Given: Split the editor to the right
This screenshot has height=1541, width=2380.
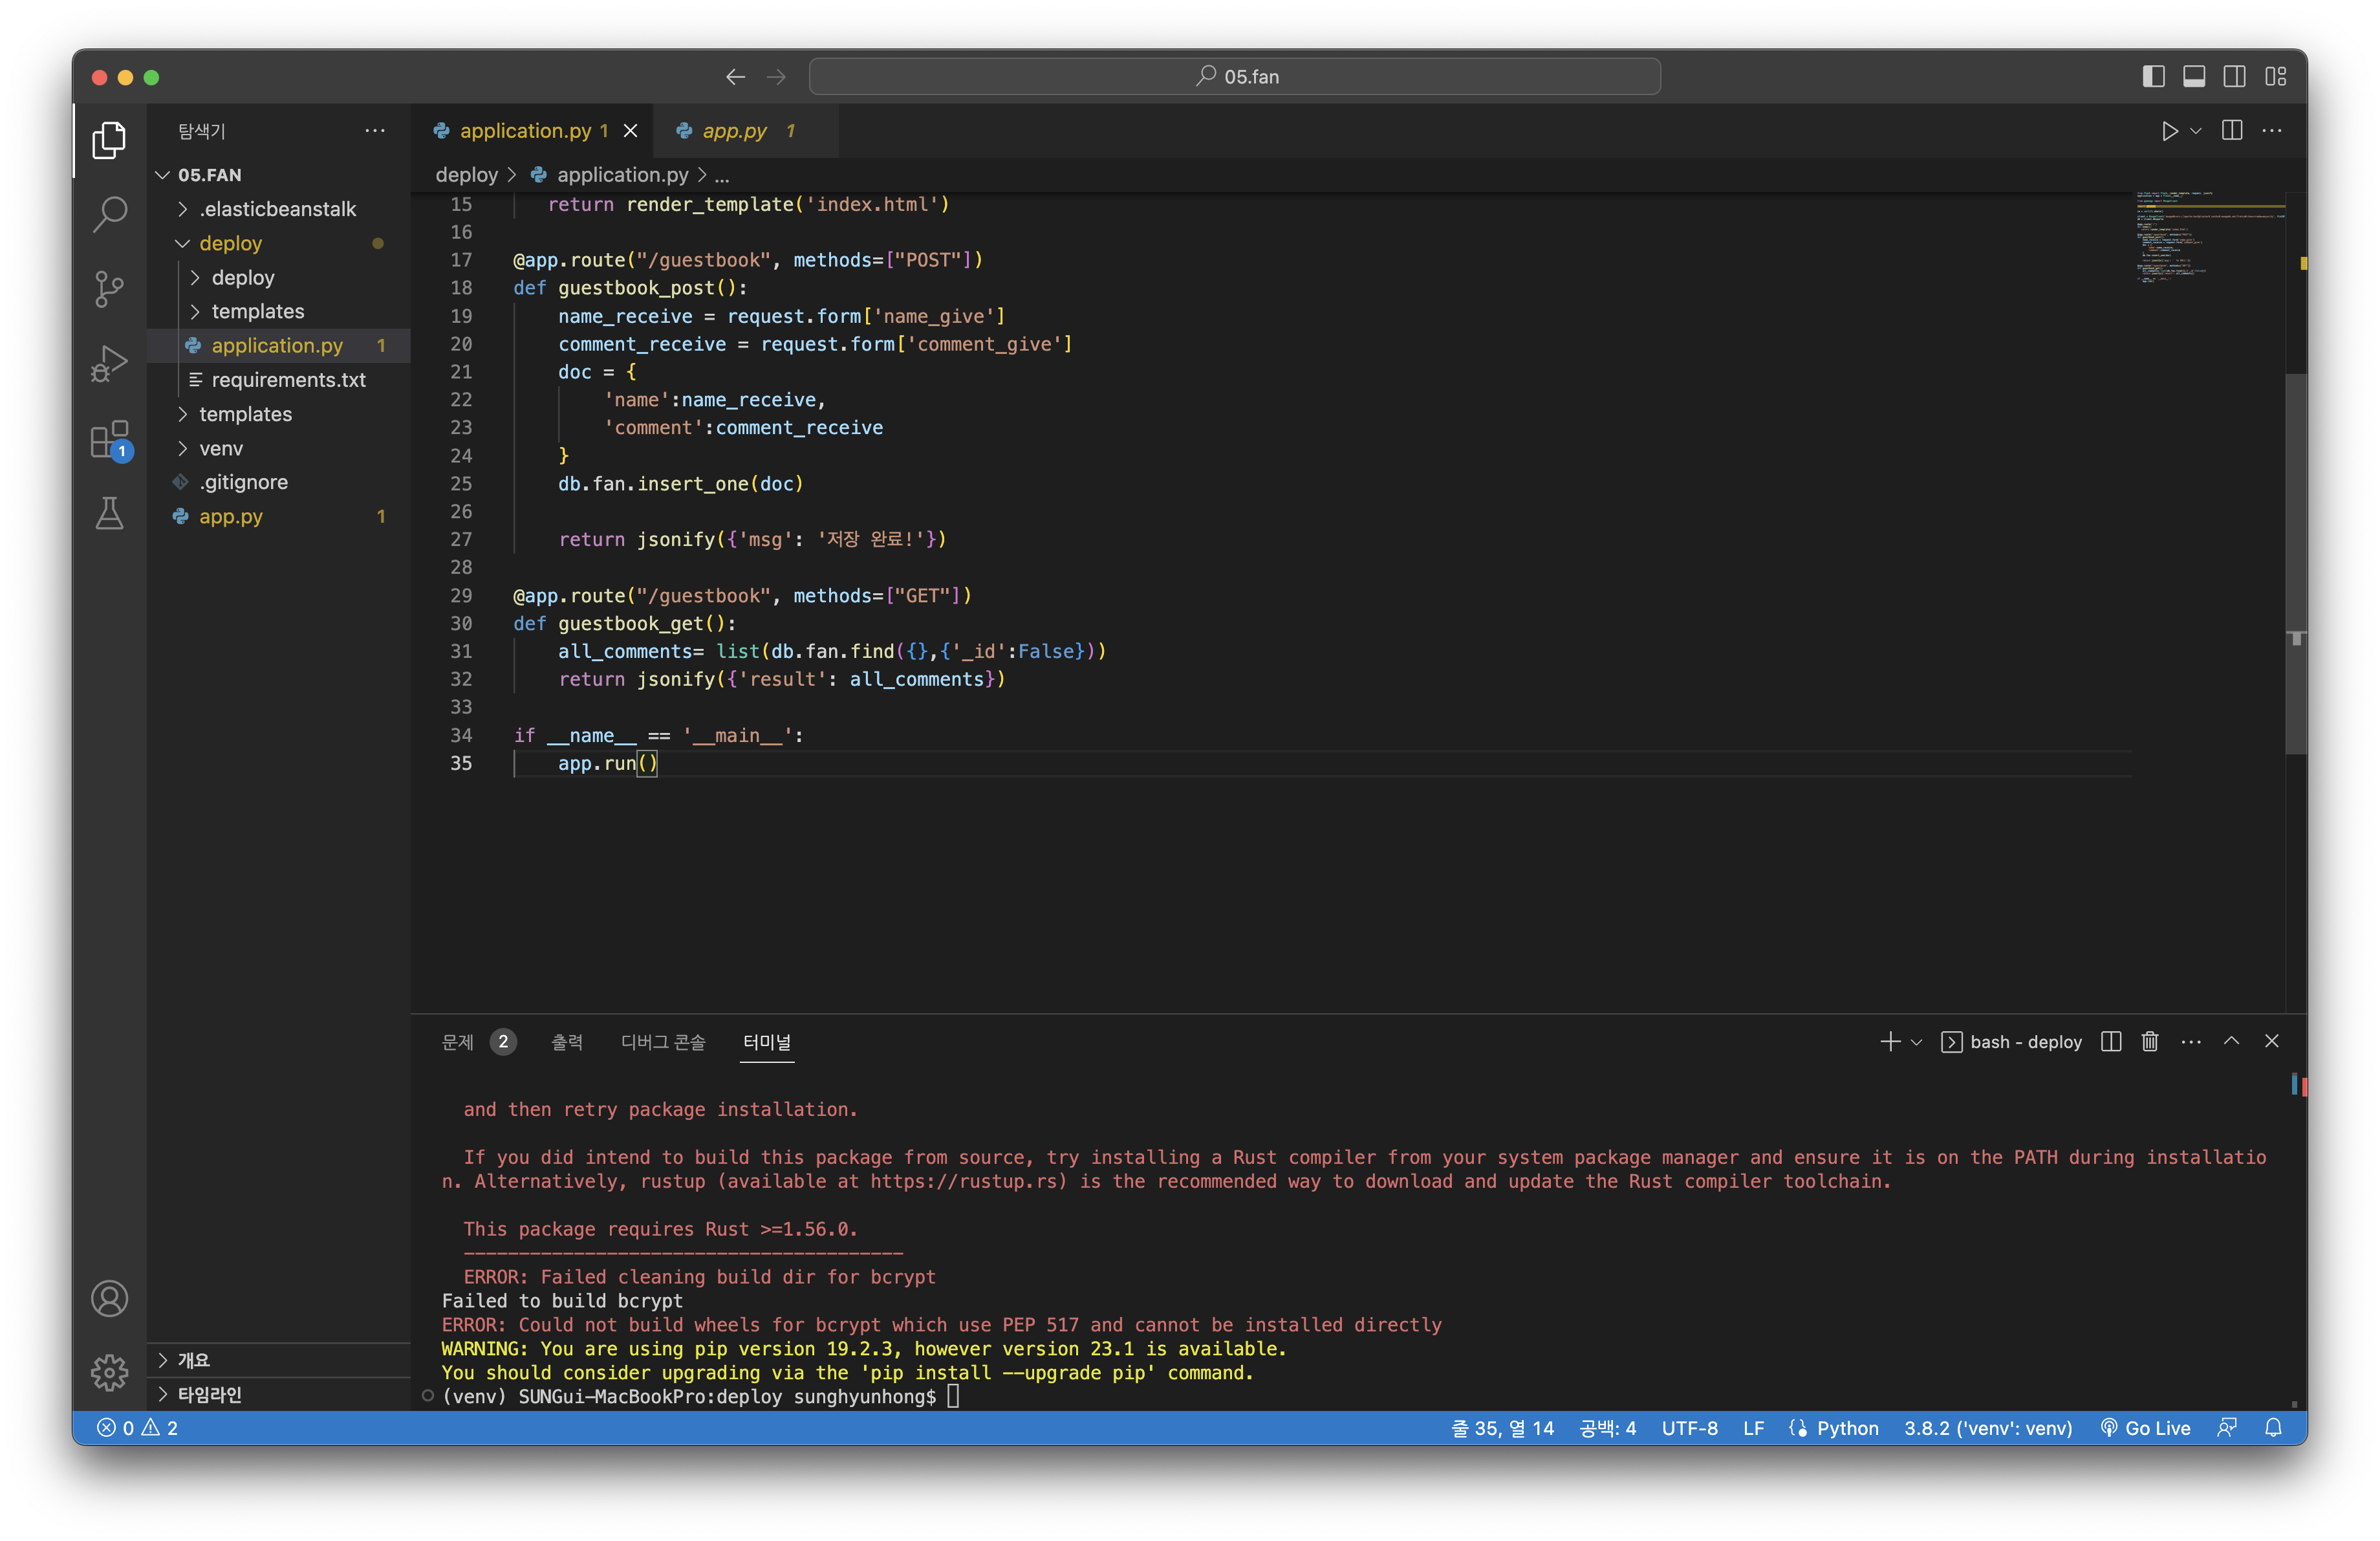Looking at the screenshot, I should [x=2232, y=131].
